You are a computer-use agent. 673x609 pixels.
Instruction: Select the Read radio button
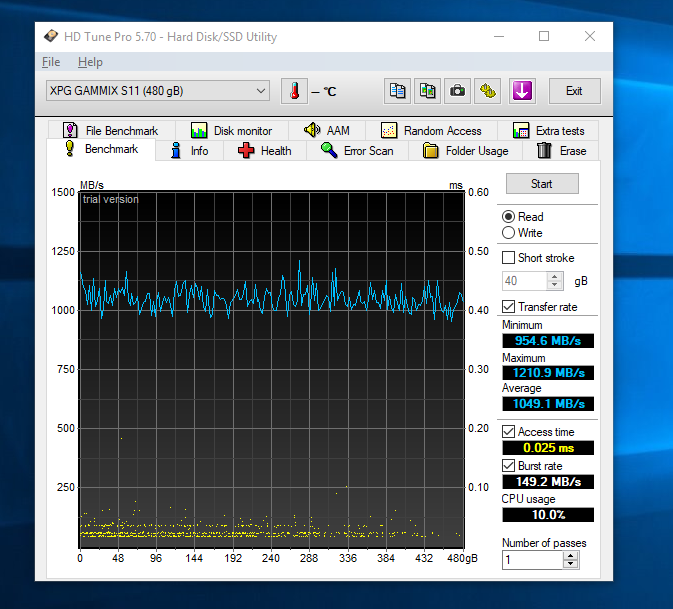click(508, 217)
